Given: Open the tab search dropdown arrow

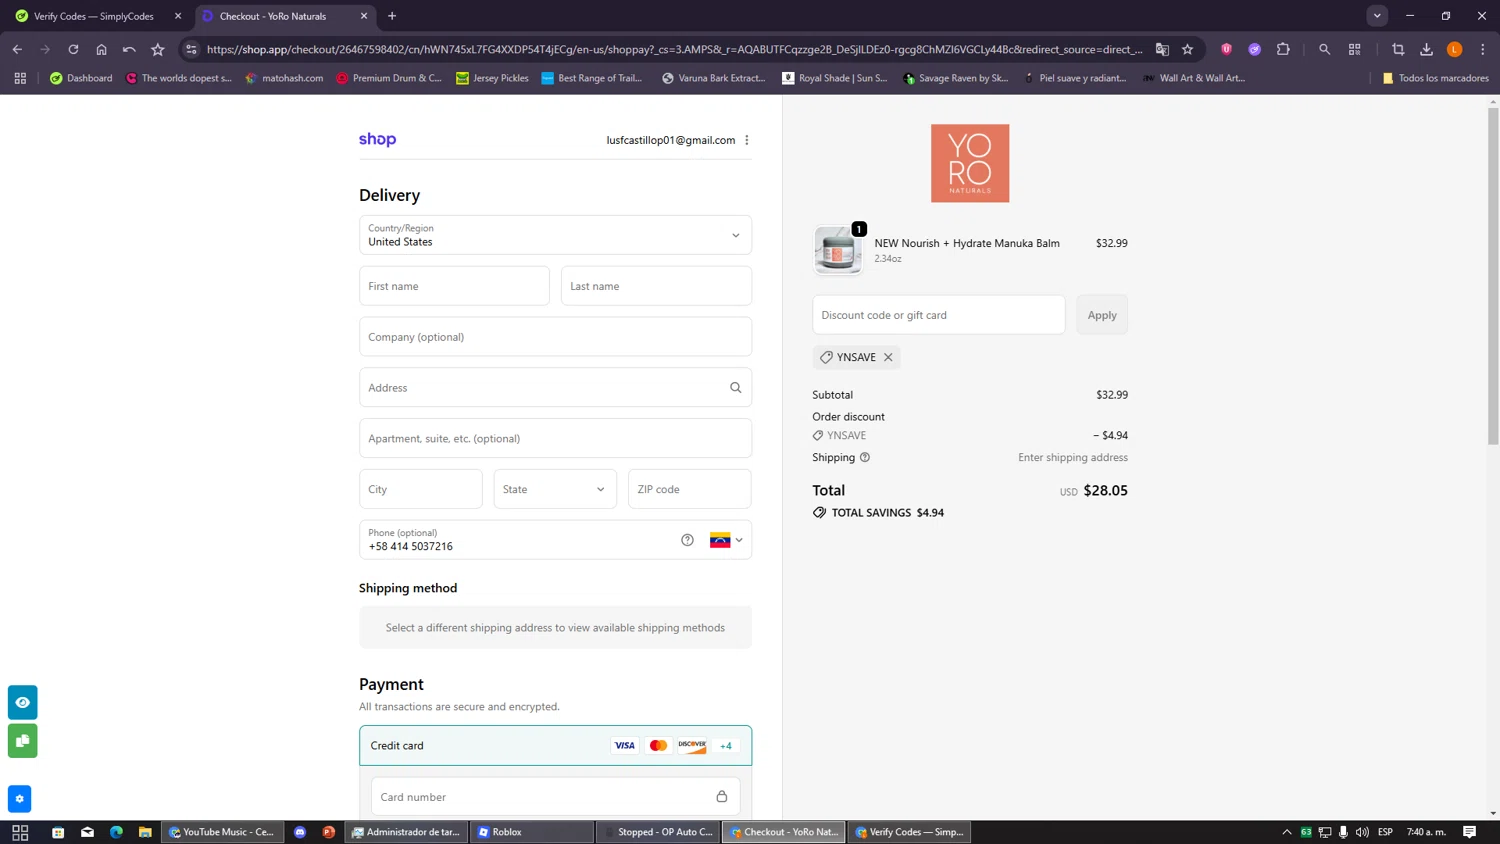Looking at the screenshot, I should [x=1377, y=16].
